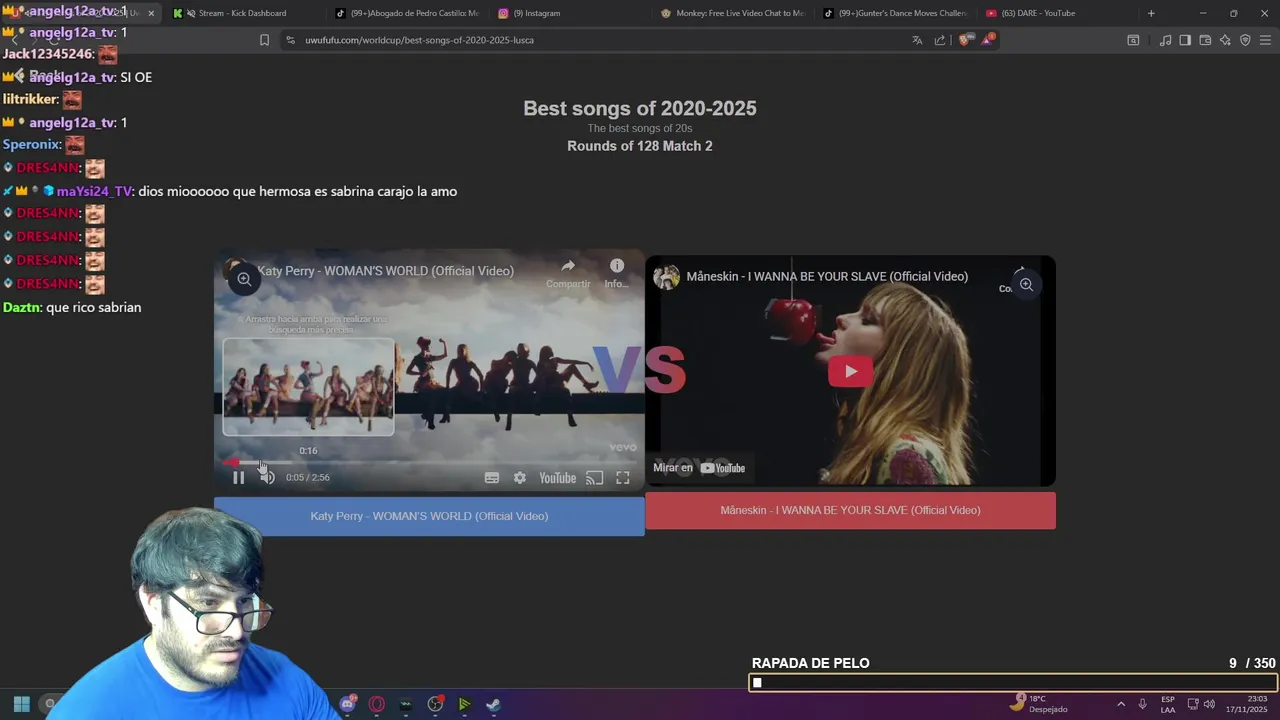Switch to Monkey Free Live Video Chat tab
Screen dimensions: 1280x720
731,13
